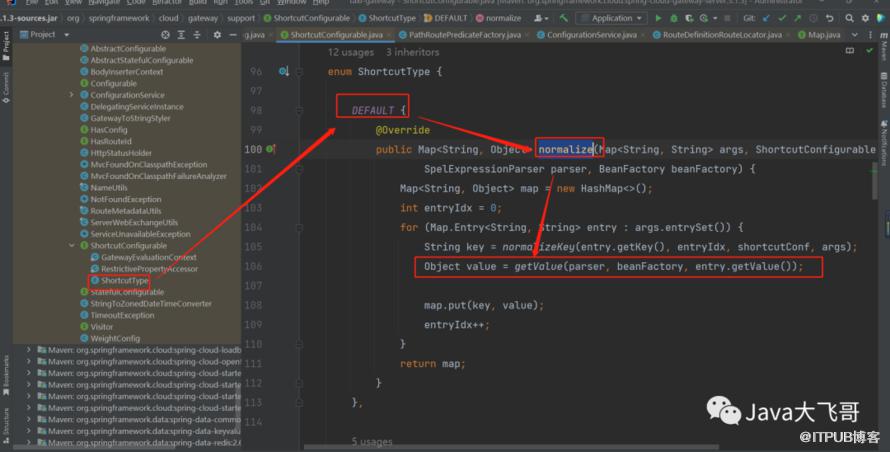Open Project panel options gear icon

click(218, 35)
